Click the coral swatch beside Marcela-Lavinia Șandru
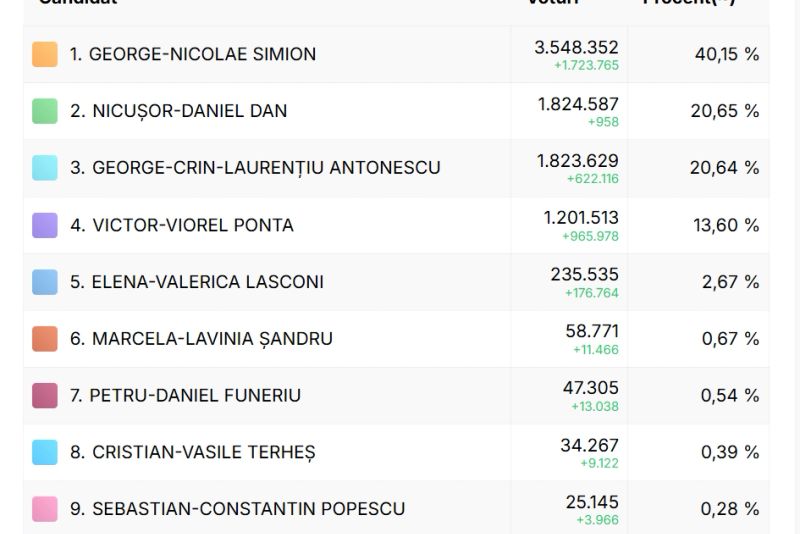The width and height of the screenshot is (800, 534). [45, 339]
